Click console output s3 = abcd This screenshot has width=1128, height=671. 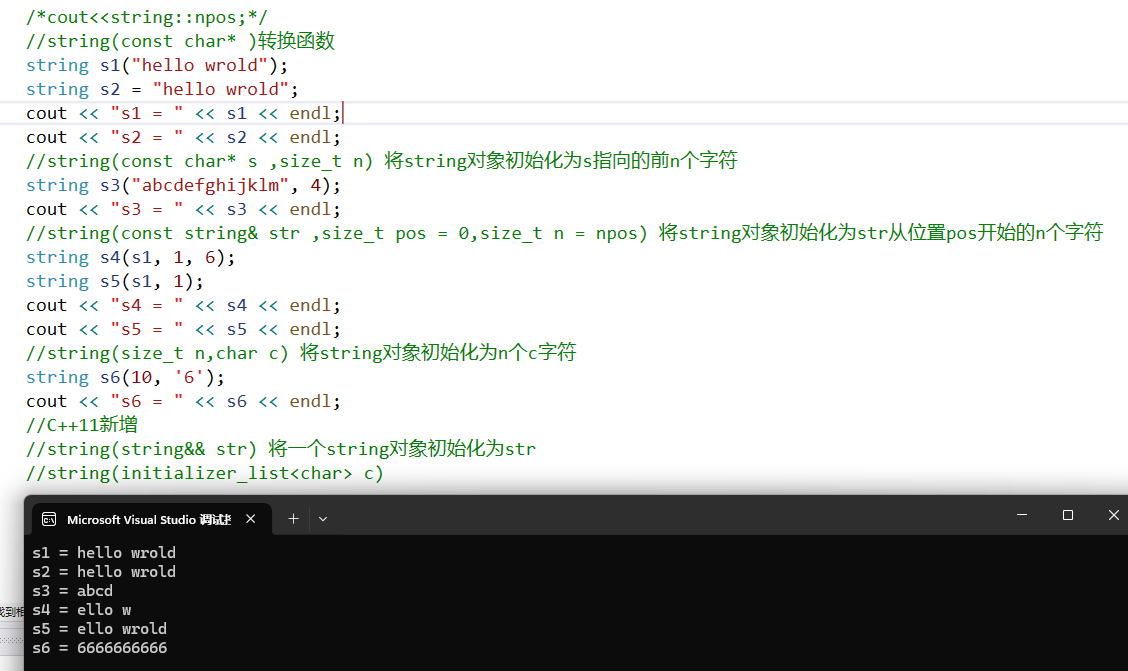[x=73, y=590]
